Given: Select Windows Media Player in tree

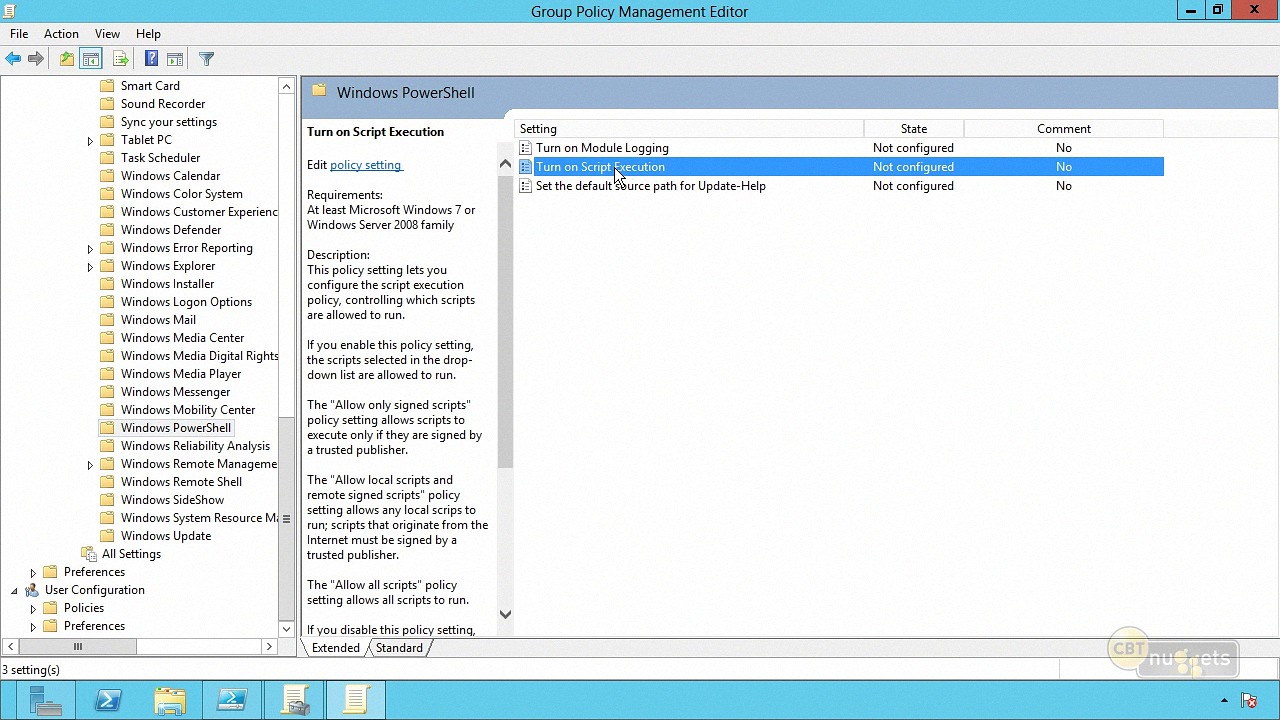Looking at the screenshot, I should click(181, 374).
